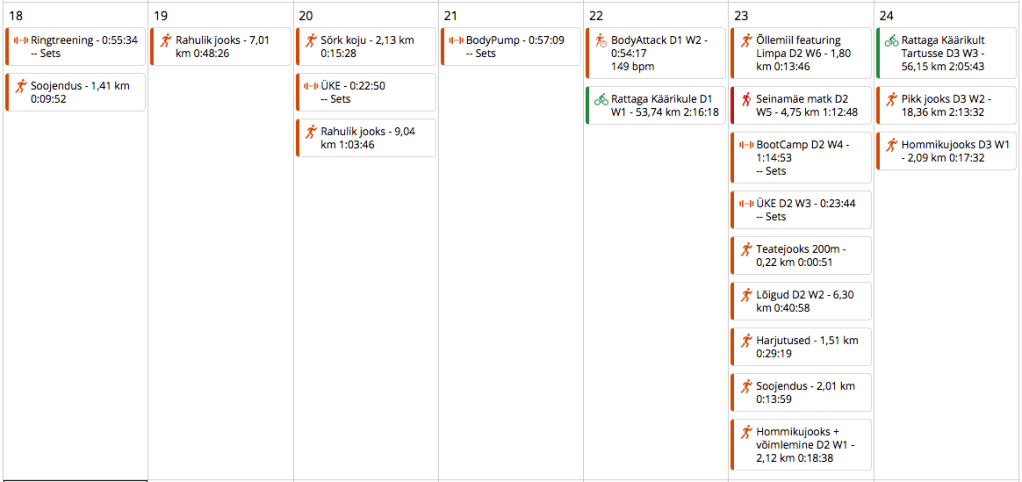Open the Õllemiil featuring Limpa activity
The height and width of the screenshot is (482, 1022).
(x=810, y=52)
